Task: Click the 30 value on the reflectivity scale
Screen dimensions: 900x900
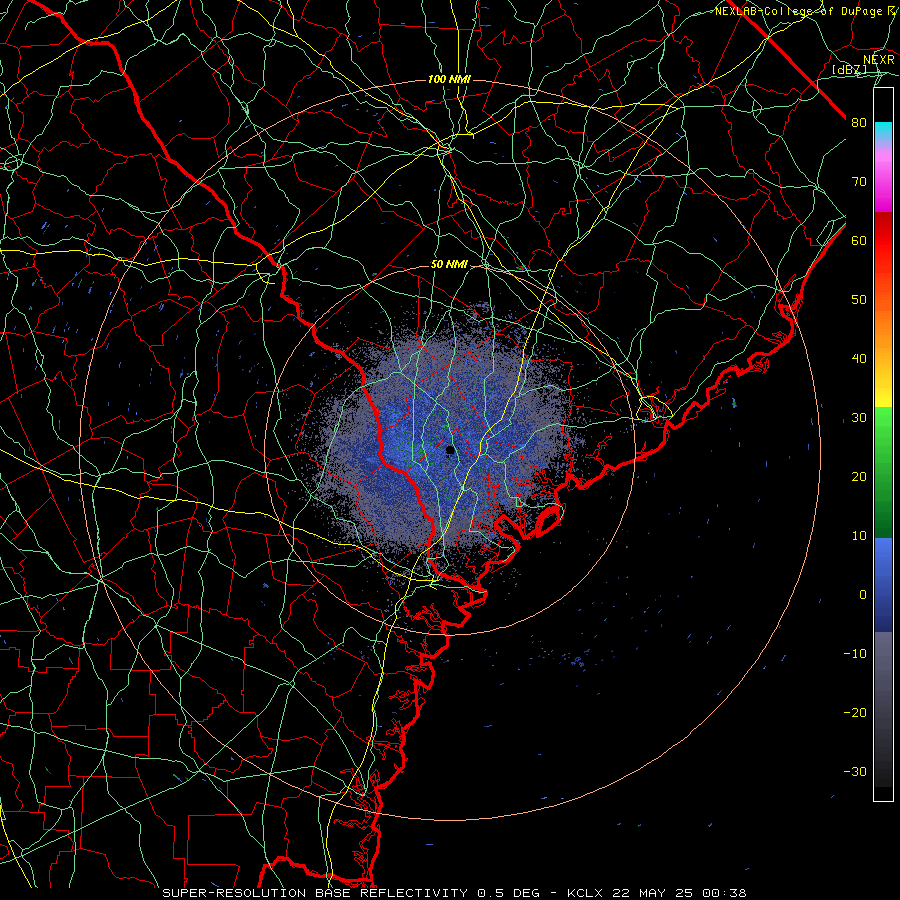Action: (x=859, y=418)
